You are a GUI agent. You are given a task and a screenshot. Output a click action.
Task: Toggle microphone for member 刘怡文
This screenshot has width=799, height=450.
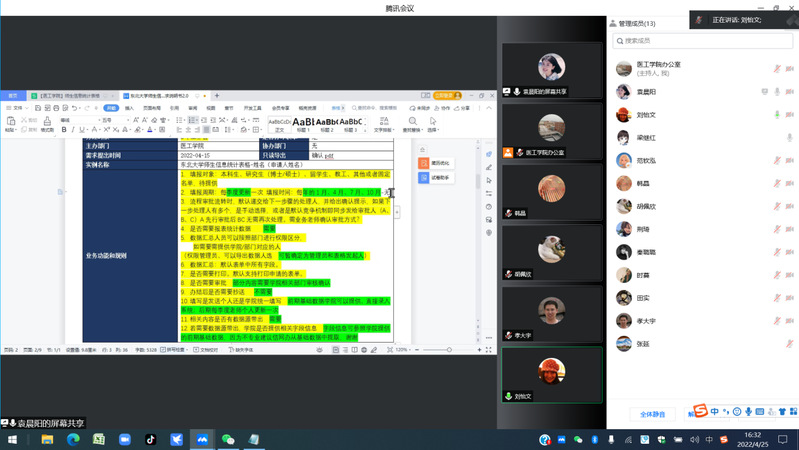(778, 115)
